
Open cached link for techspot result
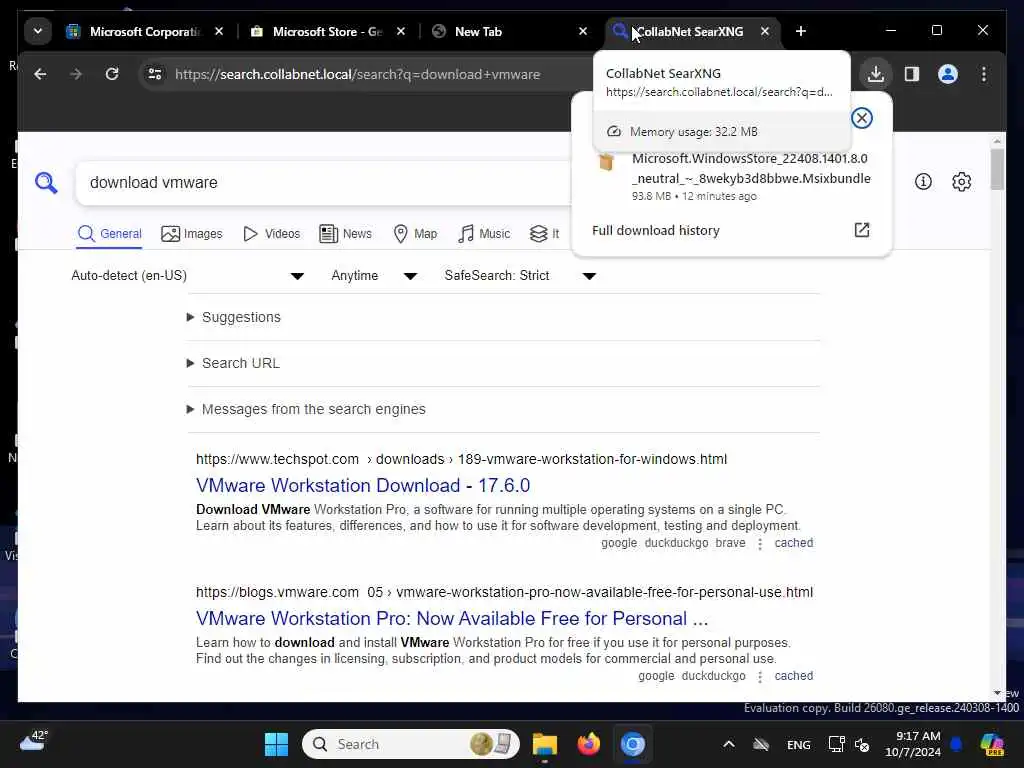coord(793,543)
